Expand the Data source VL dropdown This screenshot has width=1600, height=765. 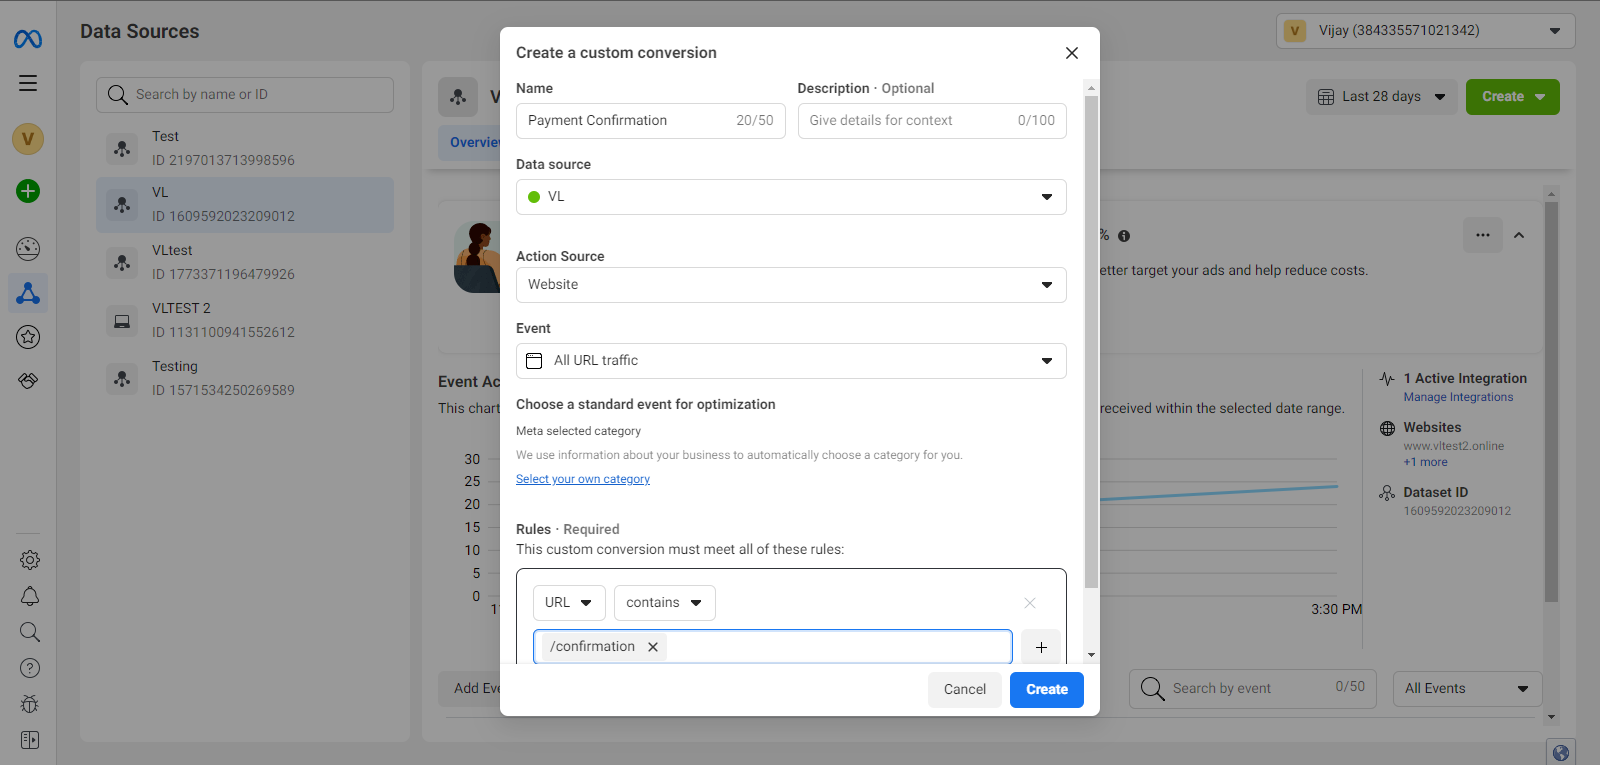point(790,197)
